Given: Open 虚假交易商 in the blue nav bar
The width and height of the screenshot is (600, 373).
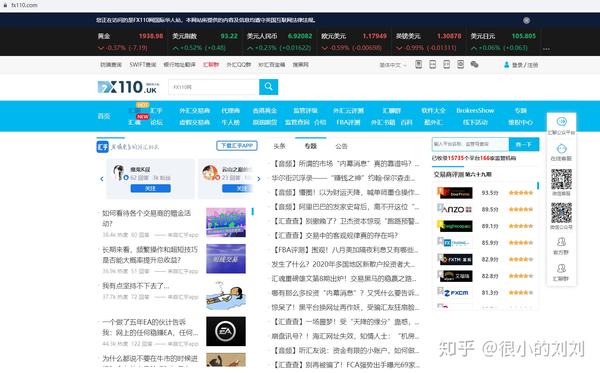Looking at the screenshot, I should pyautogui.click(x=194, y=122).
